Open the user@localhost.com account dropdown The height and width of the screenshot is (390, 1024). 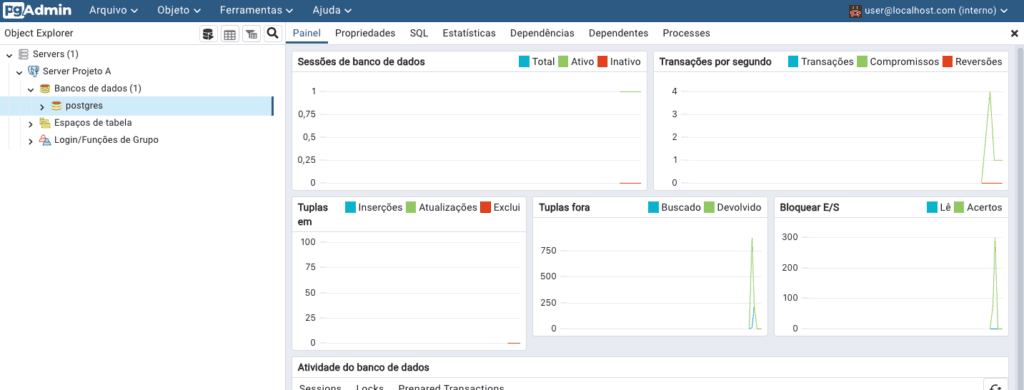(x=929, y=10)
